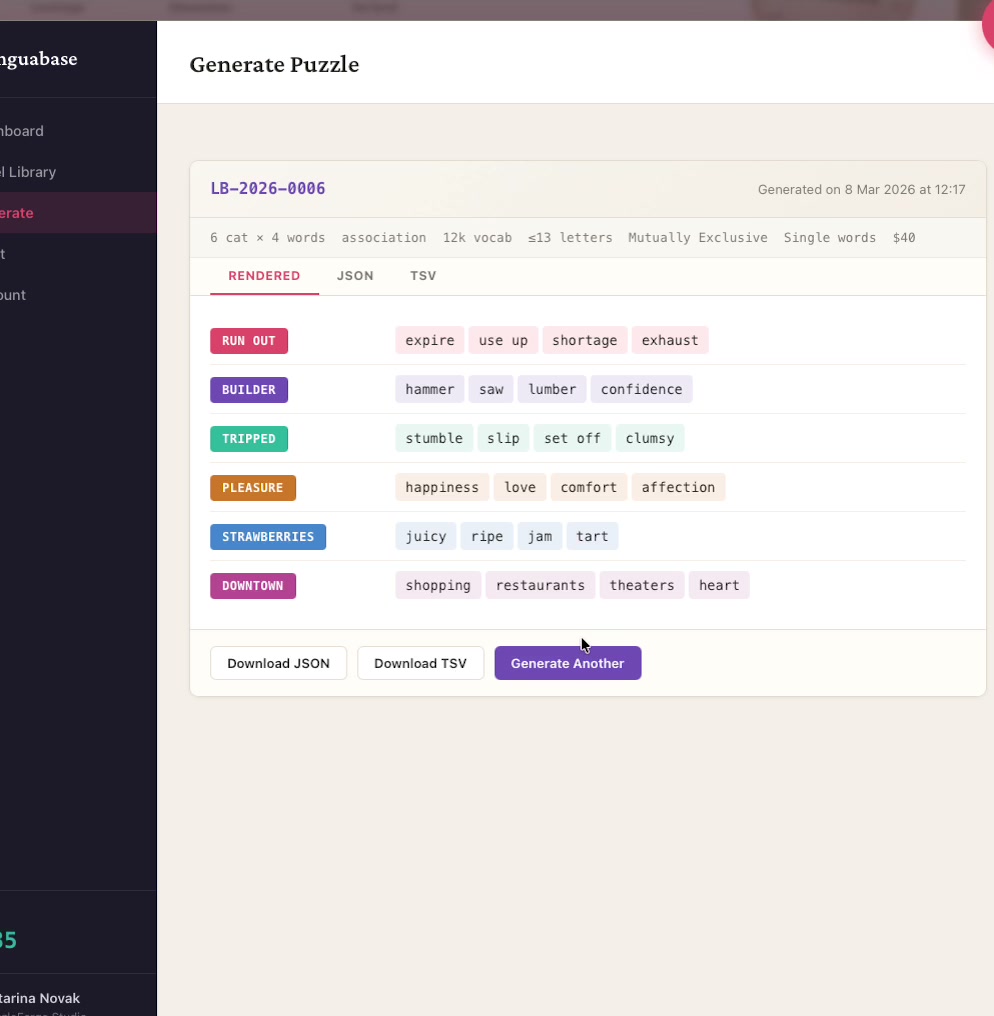Click the word chip 'exhaust'

point(670,340)
